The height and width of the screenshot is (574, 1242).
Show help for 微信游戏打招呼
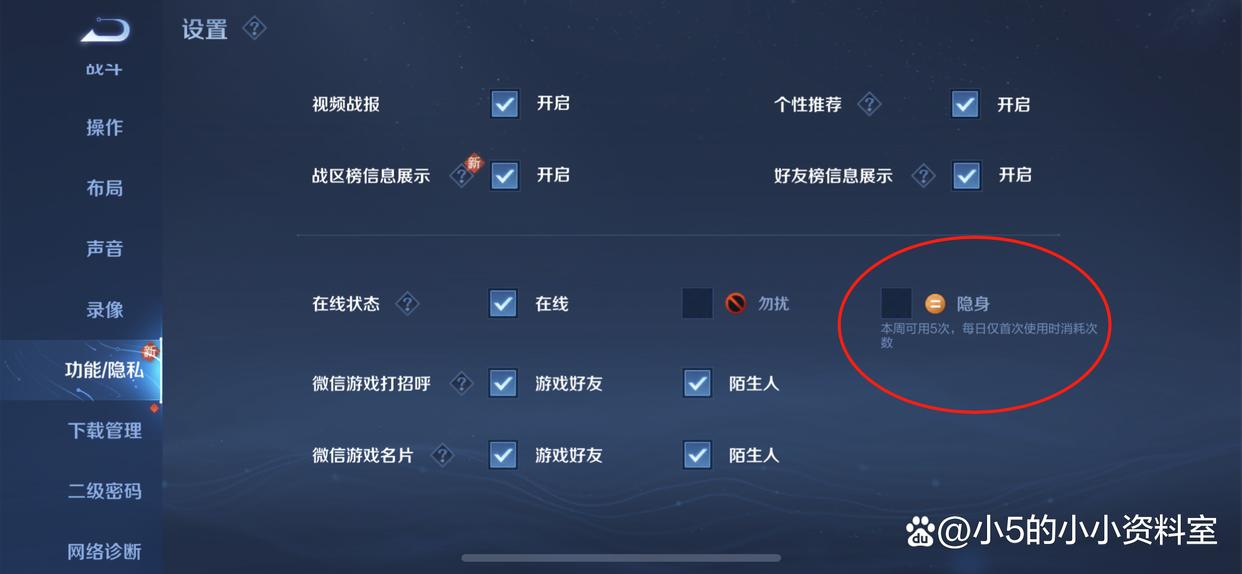[461, 383]
